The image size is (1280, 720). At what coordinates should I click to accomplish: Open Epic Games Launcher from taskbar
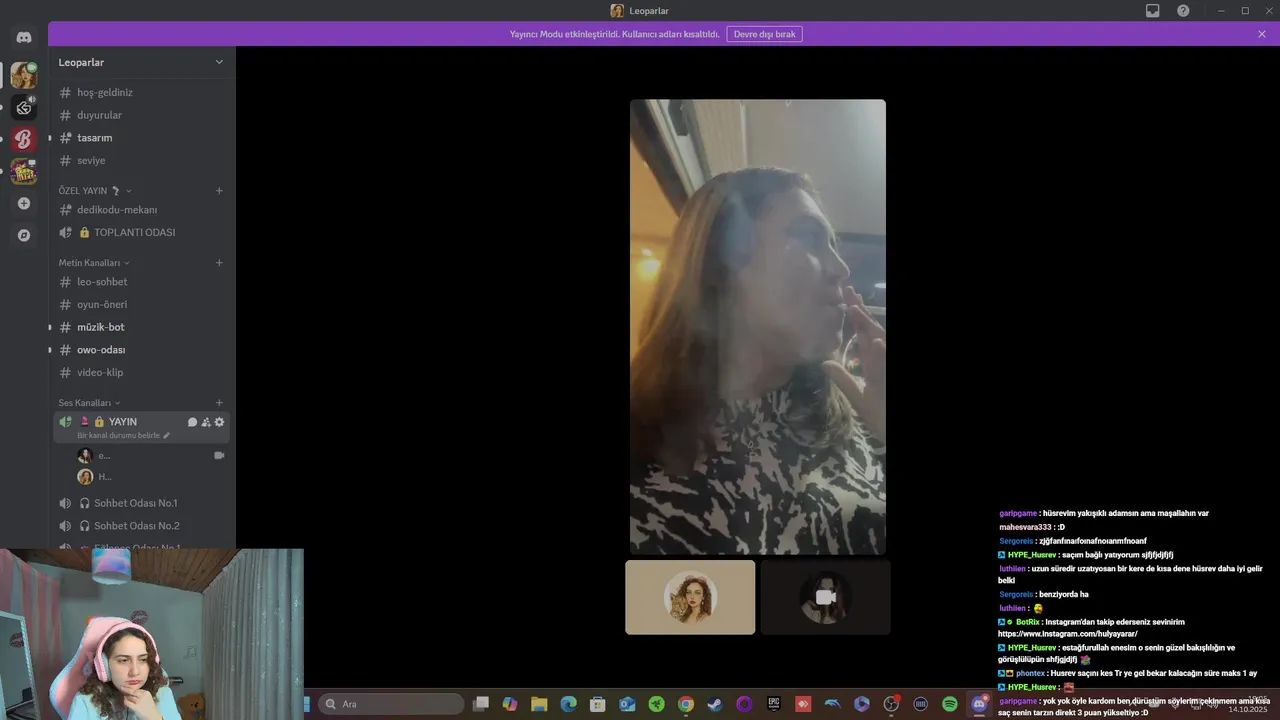(x=773, y=704)
